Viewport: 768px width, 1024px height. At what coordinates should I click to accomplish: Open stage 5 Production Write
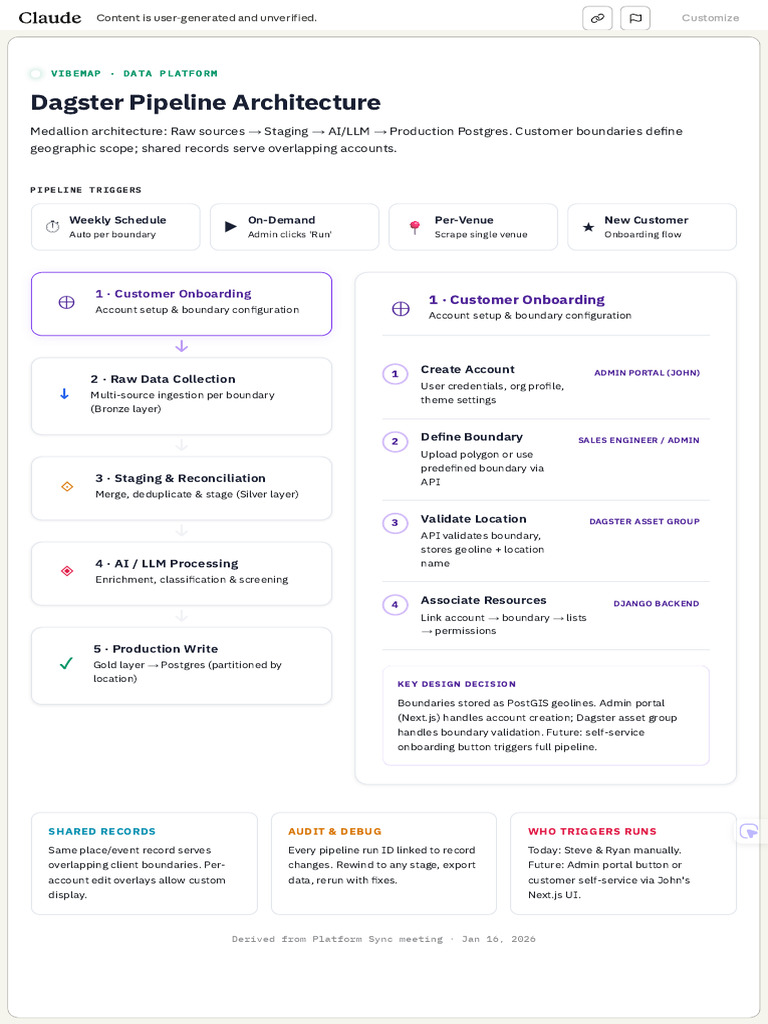182,665
